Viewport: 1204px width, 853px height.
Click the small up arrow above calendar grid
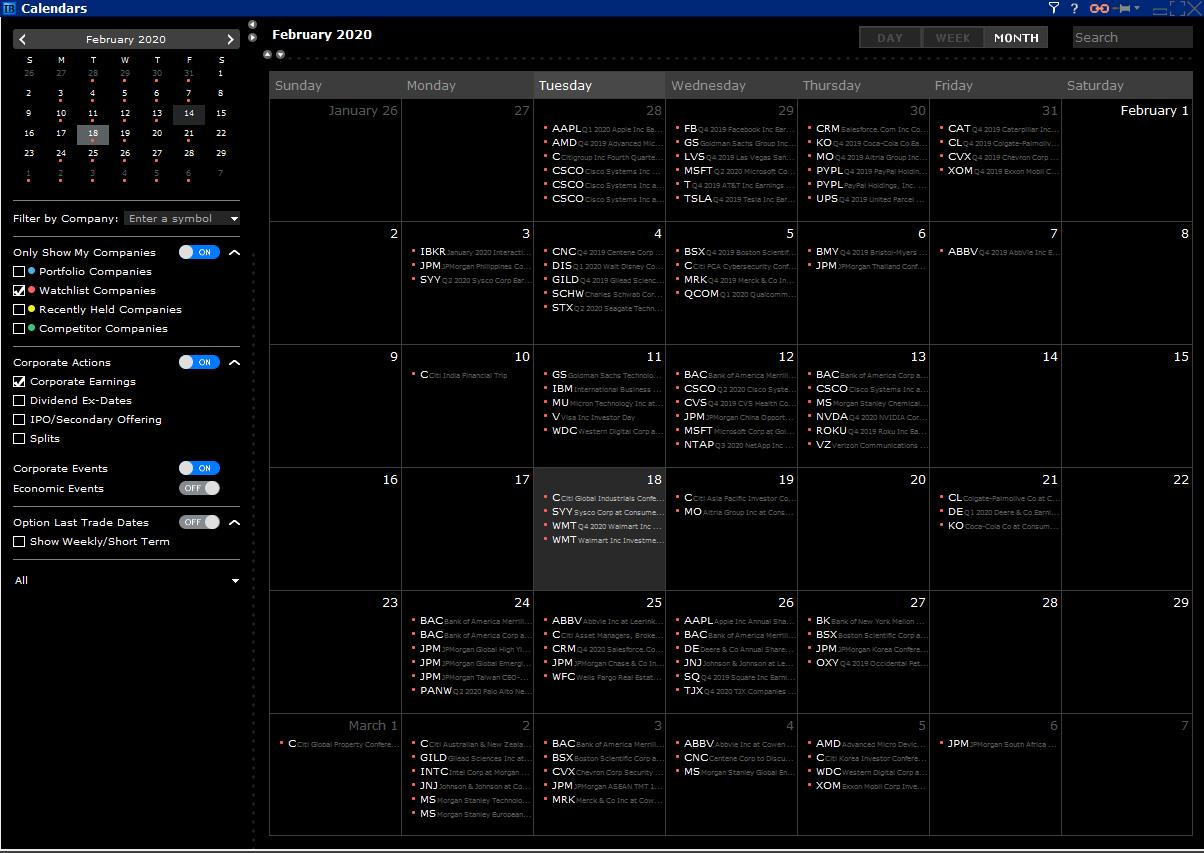pos(267,55)
